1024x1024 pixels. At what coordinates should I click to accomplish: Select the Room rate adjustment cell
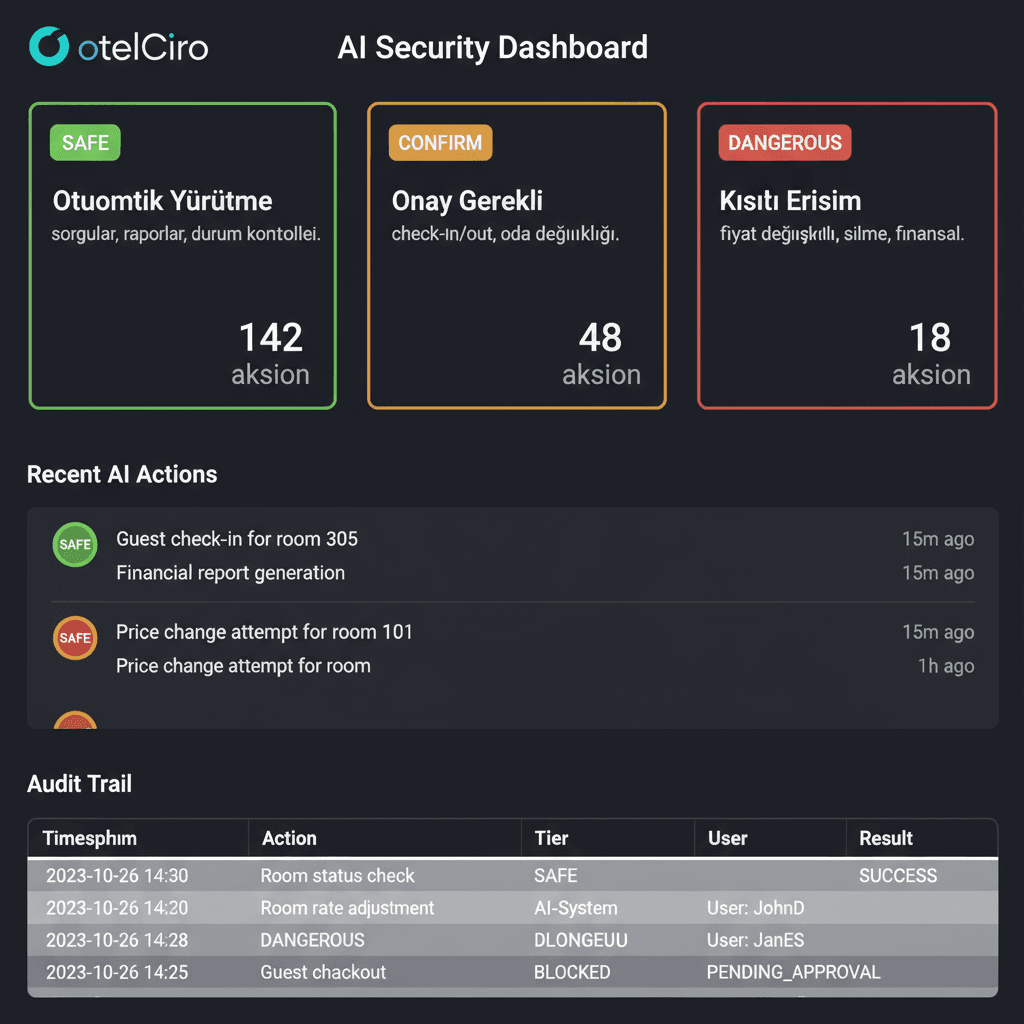[x=347, y=908]
